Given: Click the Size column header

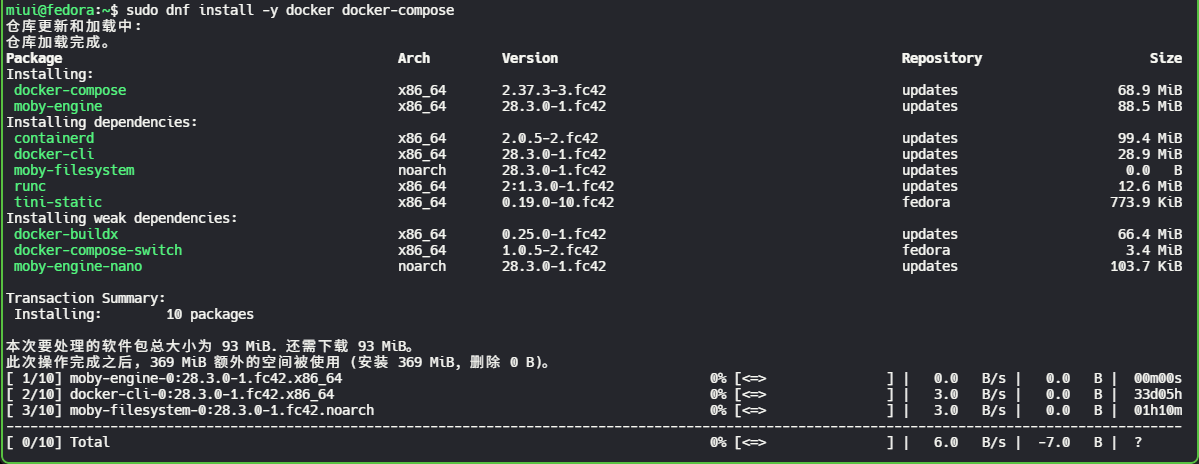Looking at the screenshot, I should click(x=1166, y=58).
